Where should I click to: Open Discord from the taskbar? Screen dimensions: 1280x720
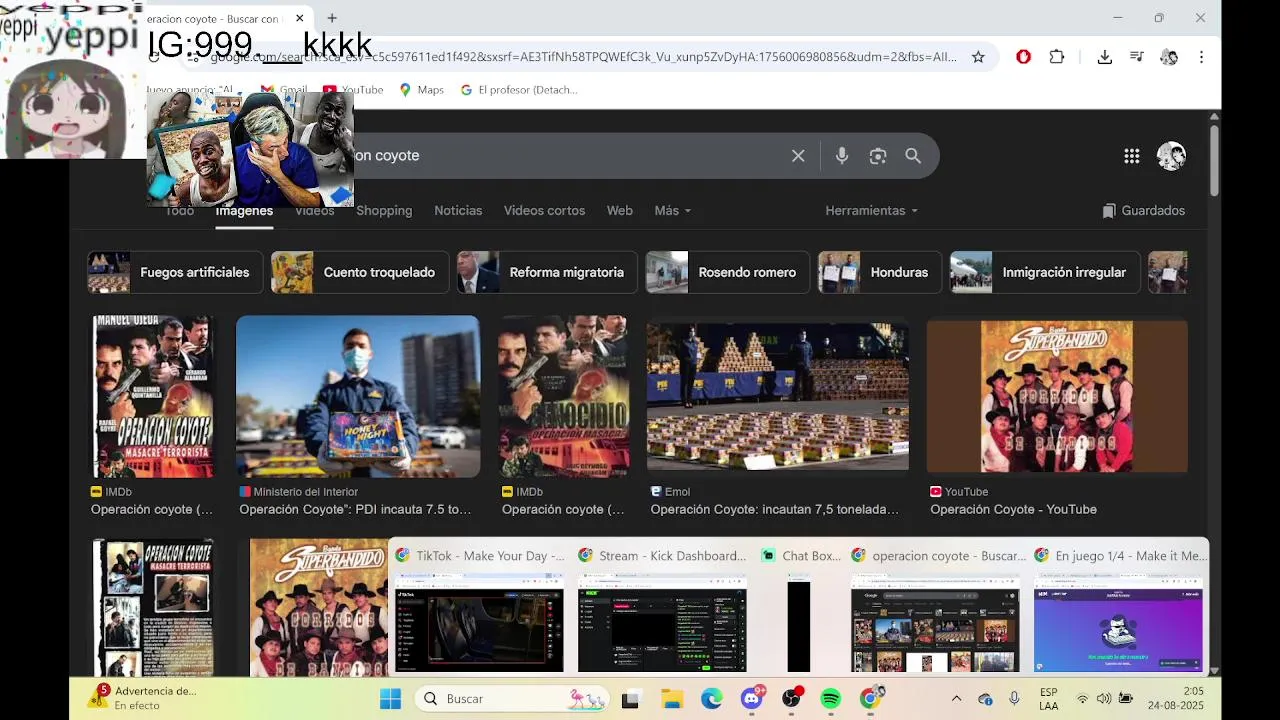[x=752, y=699]
